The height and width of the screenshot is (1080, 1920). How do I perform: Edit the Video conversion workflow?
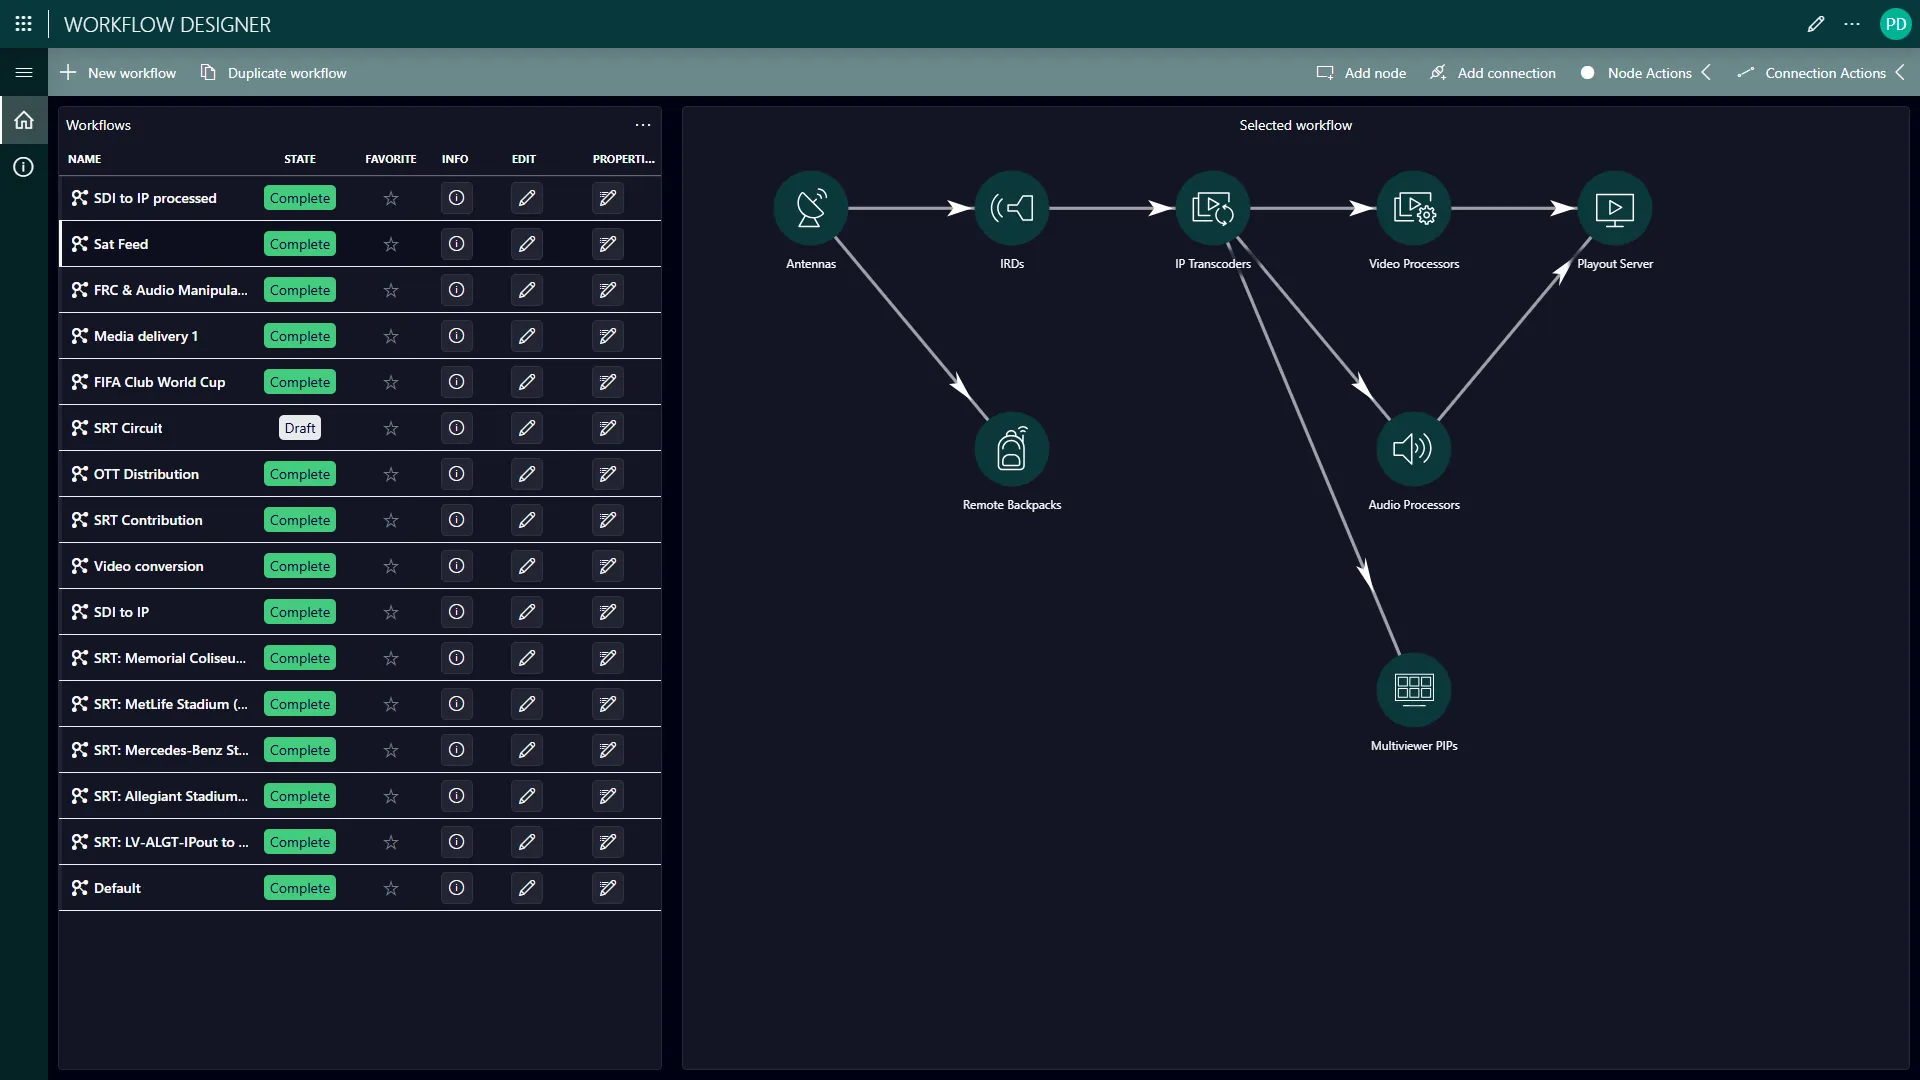[527, 566]
